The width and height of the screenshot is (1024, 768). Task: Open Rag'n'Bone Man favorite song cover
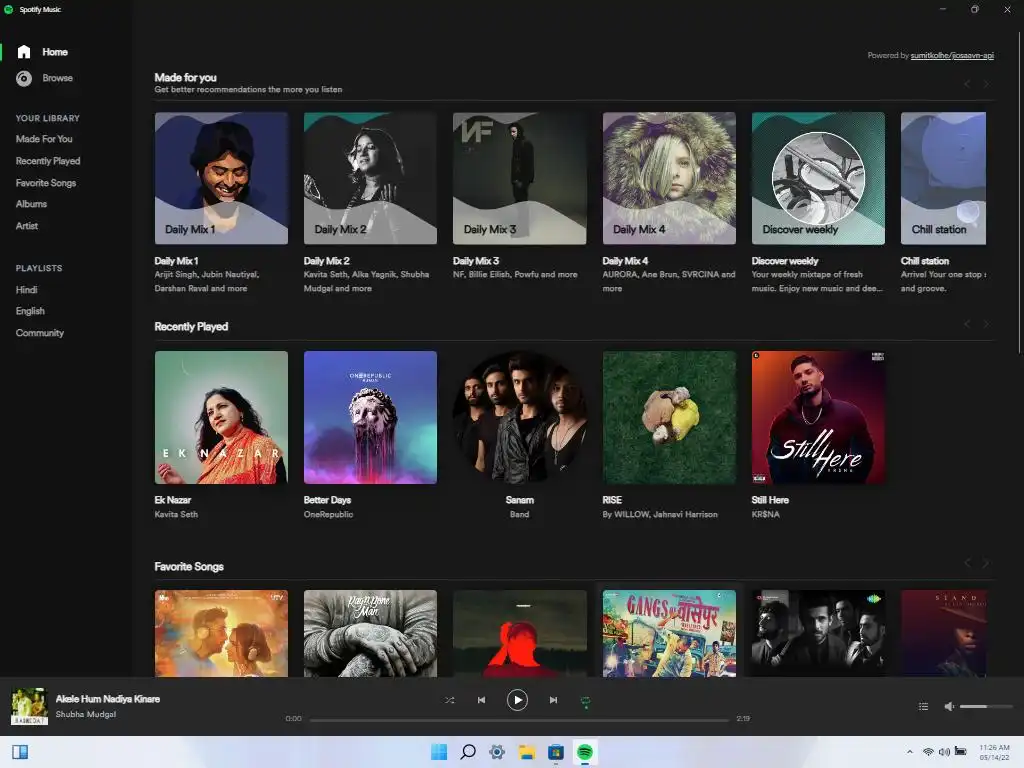pyautogui.click(x=370, y=633)
